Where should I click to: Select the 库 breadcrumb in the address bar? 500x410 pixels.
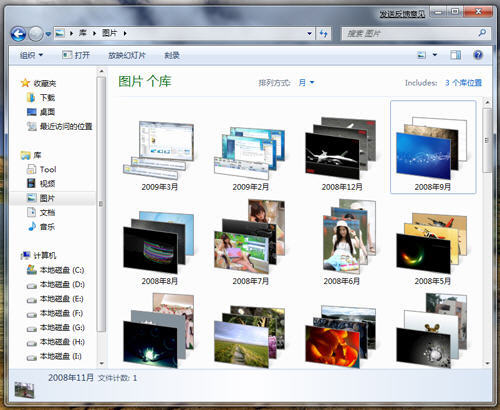click(83, 33)
